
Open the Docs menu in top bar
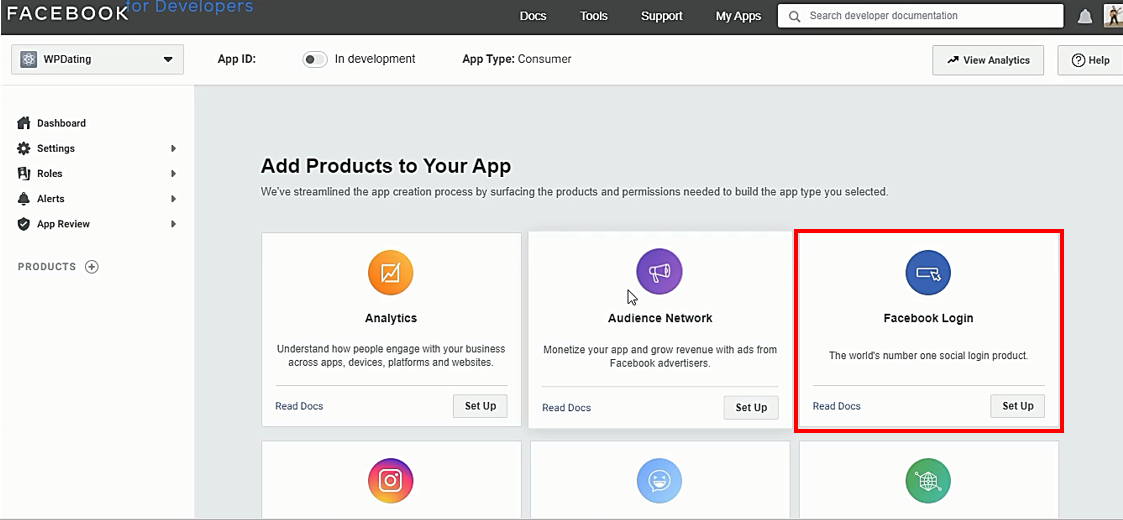(x=533, y=16)
